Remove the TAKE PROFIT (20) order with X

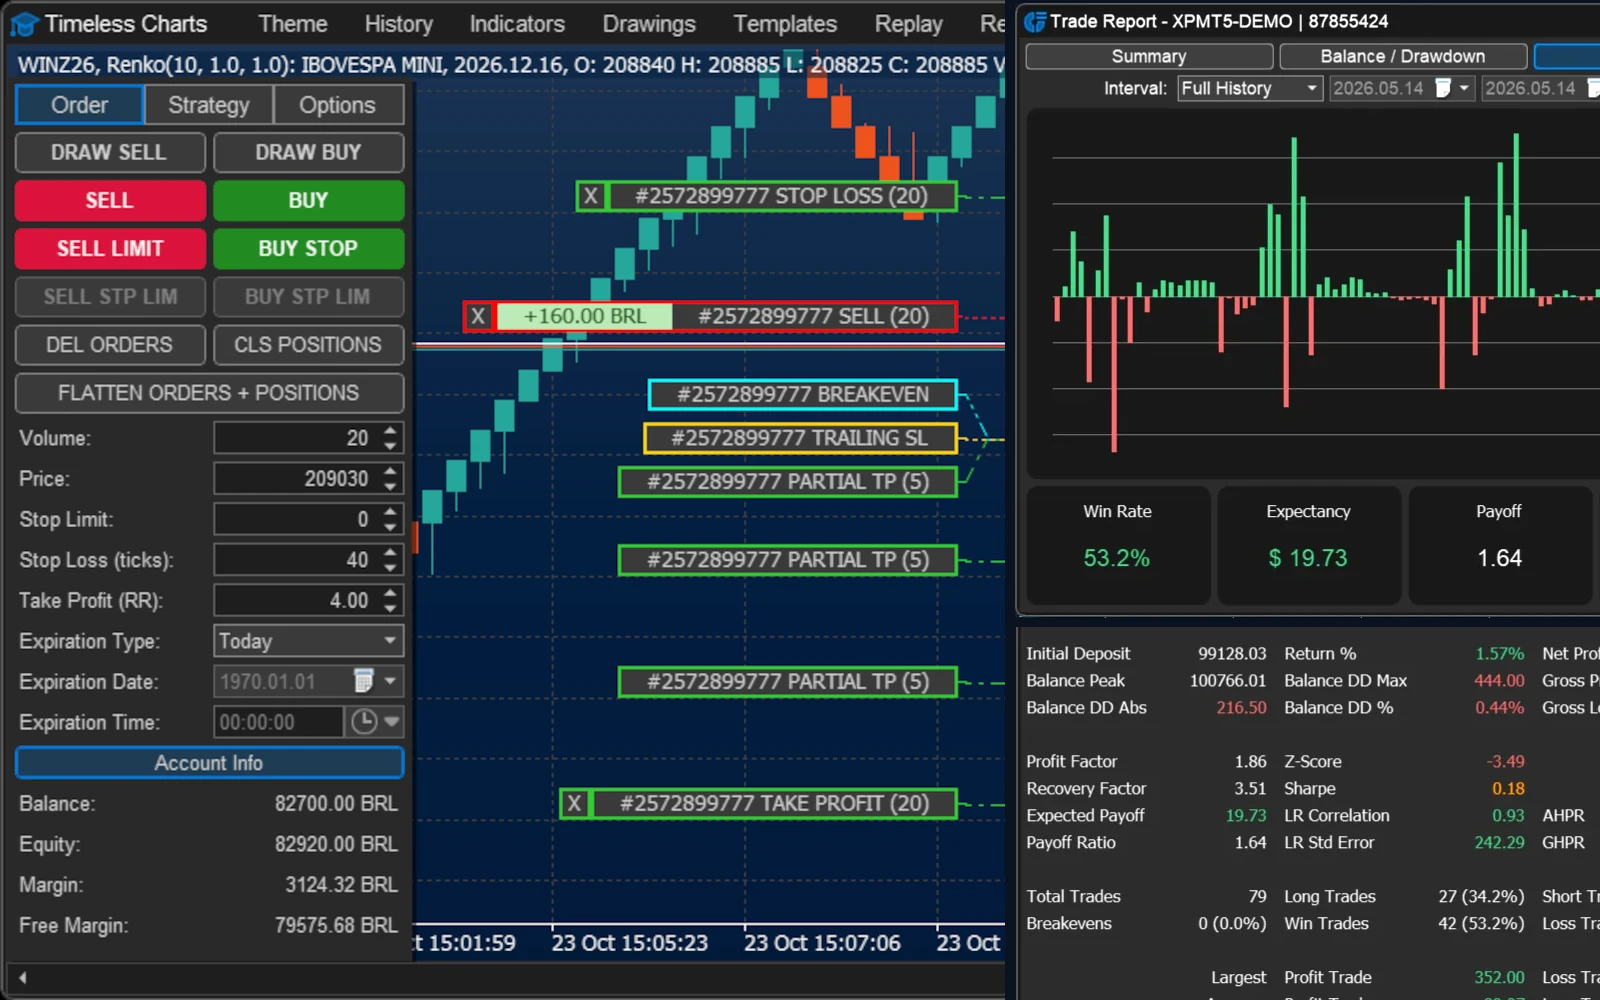(574, 803)
